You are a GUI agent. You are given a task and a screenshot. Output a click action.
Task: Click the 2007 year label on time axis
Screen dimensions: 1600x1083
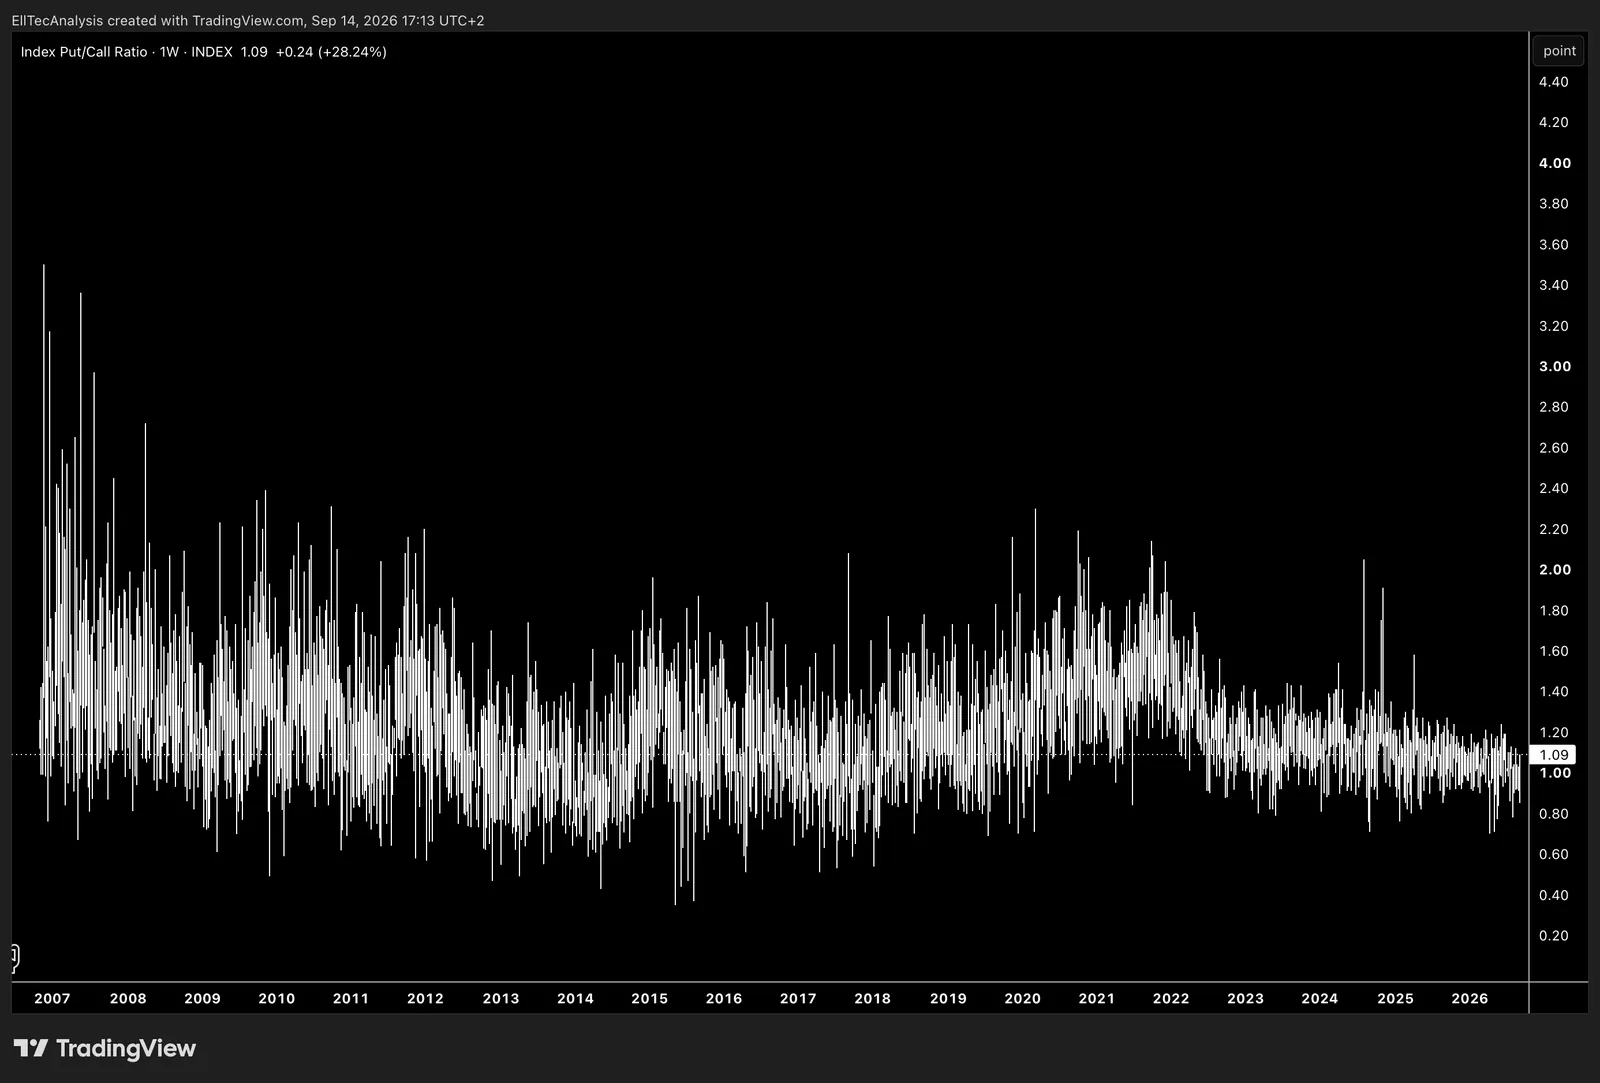[52, 998]
